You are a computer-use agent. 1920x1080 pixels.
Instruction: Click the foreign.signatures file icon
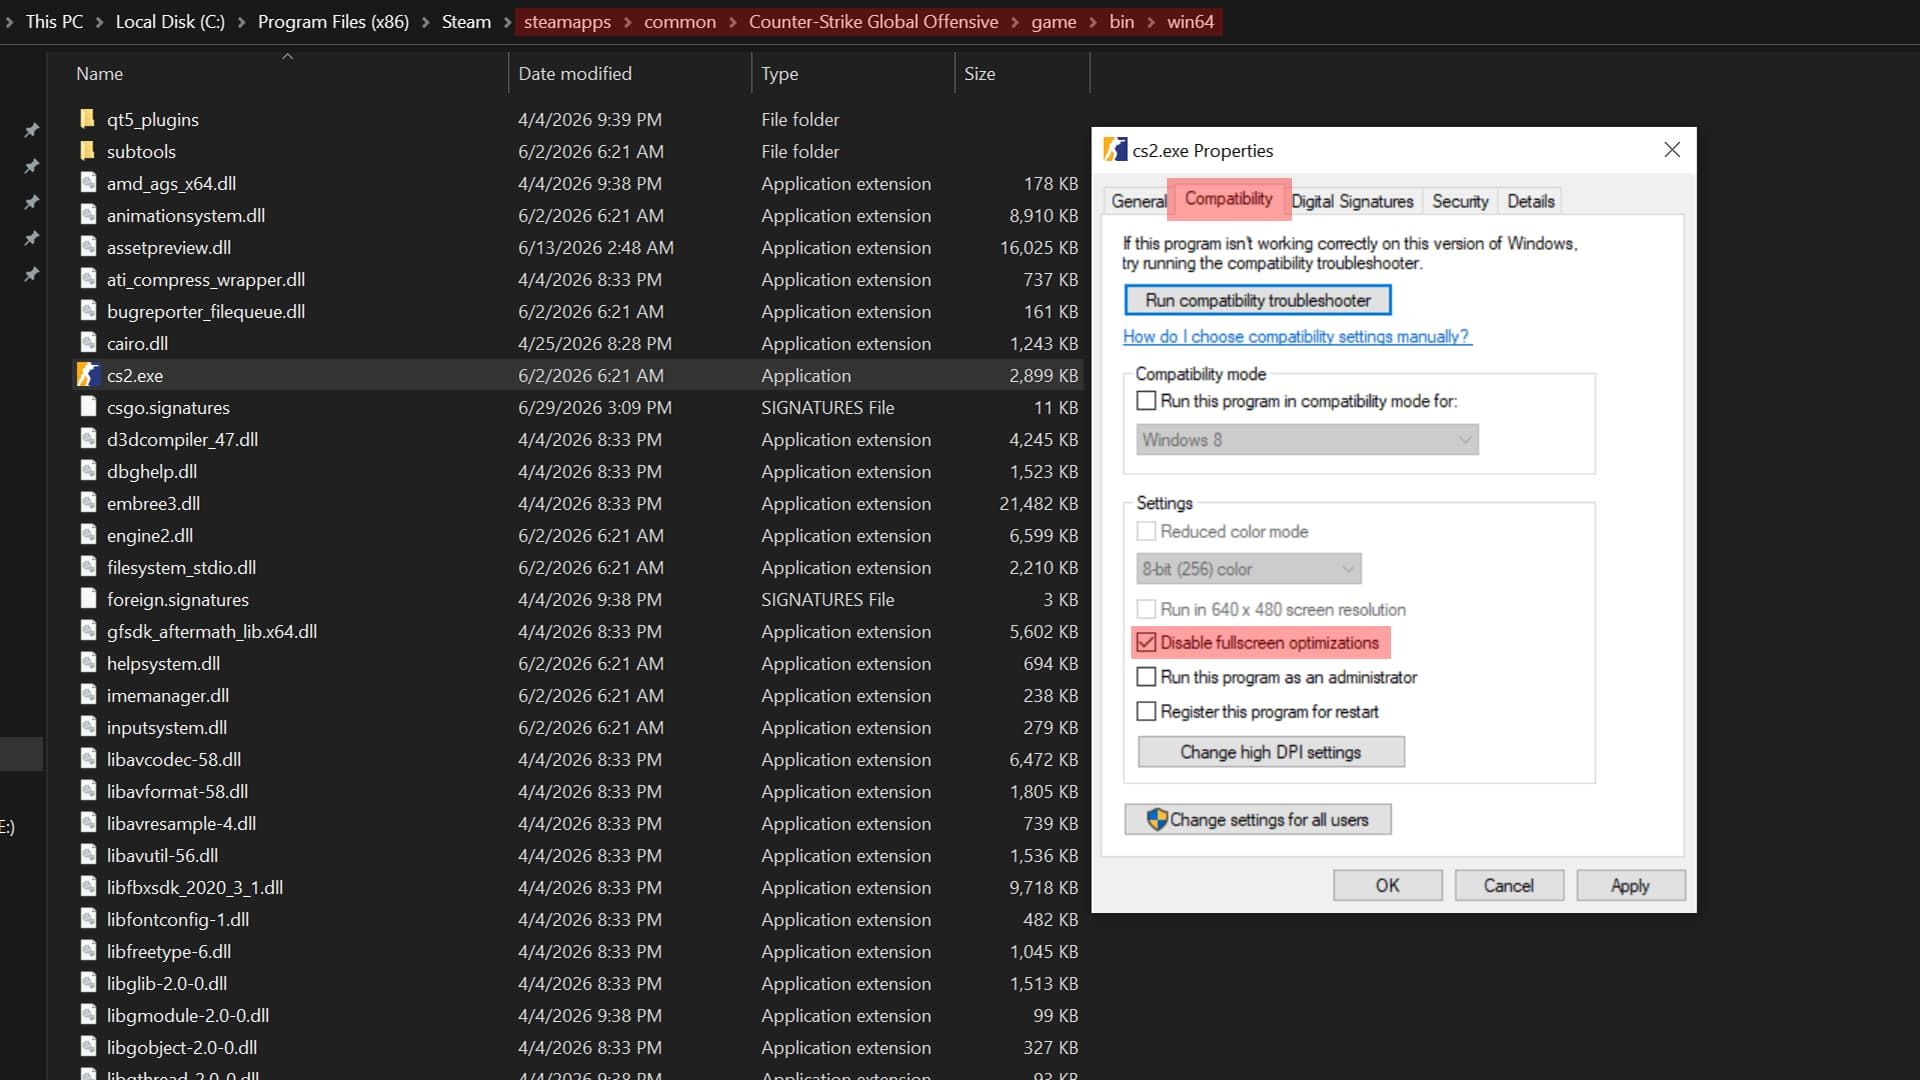pos(88,599)
